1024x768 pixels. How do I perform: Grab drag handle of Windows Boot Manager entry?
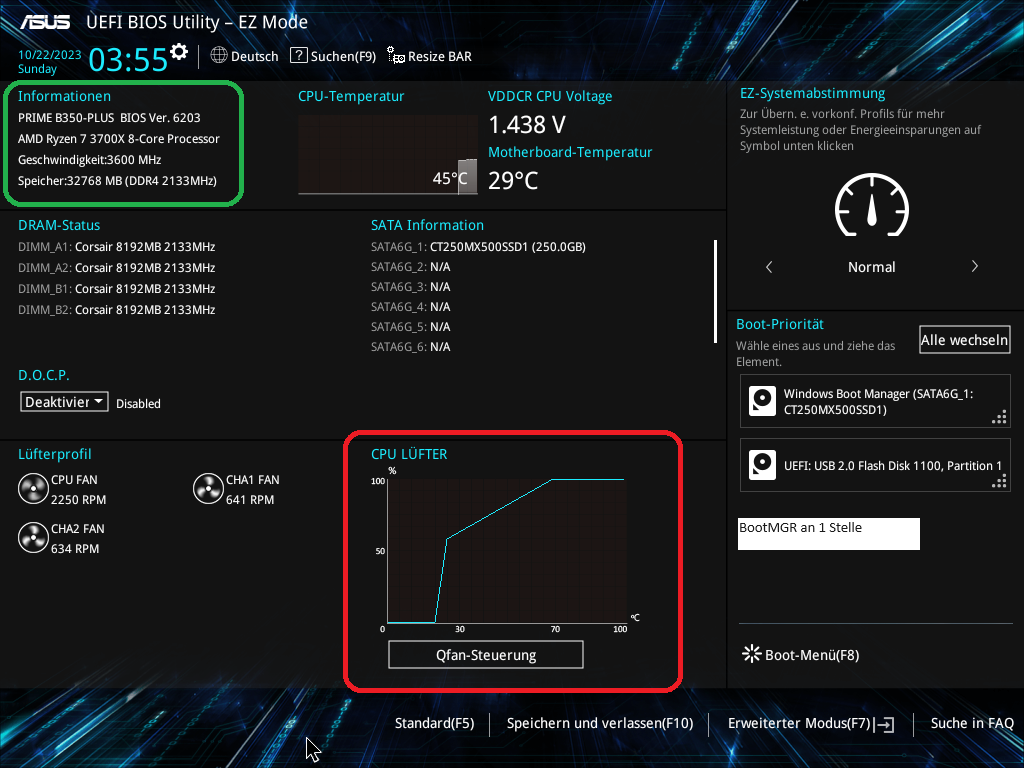tap(999, 417)
